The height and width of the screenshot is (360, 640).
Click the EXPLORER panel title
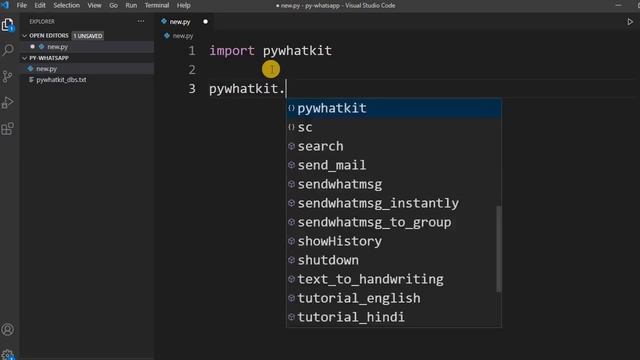(42, 21)
